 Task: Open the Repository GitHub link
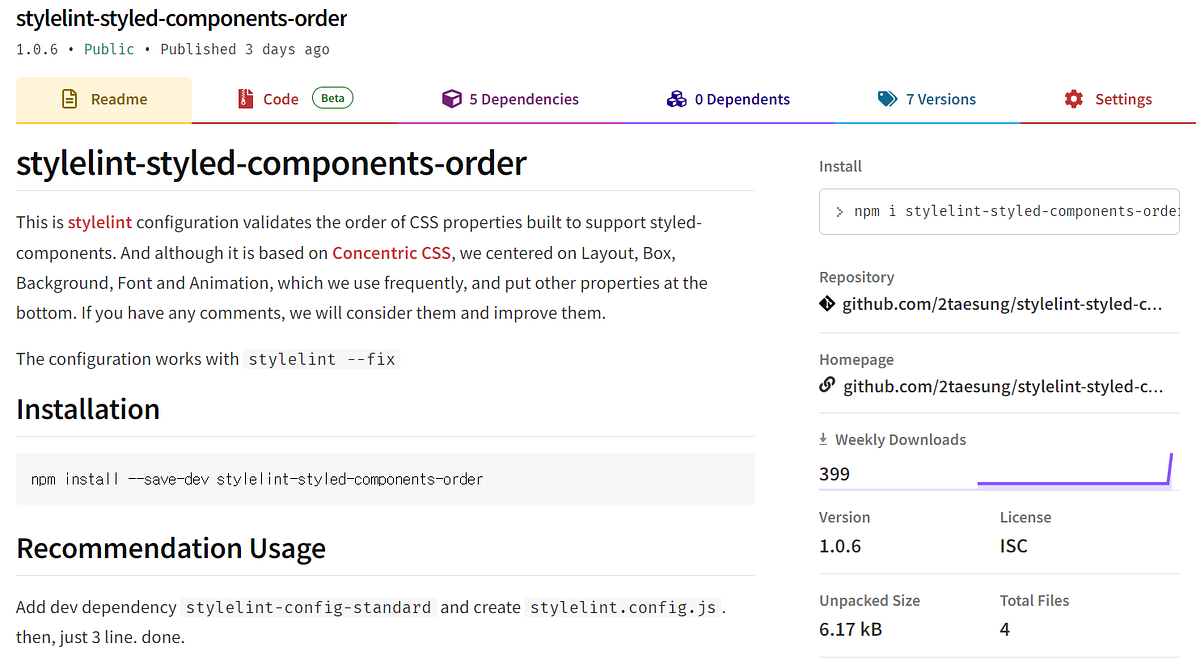1002,304
